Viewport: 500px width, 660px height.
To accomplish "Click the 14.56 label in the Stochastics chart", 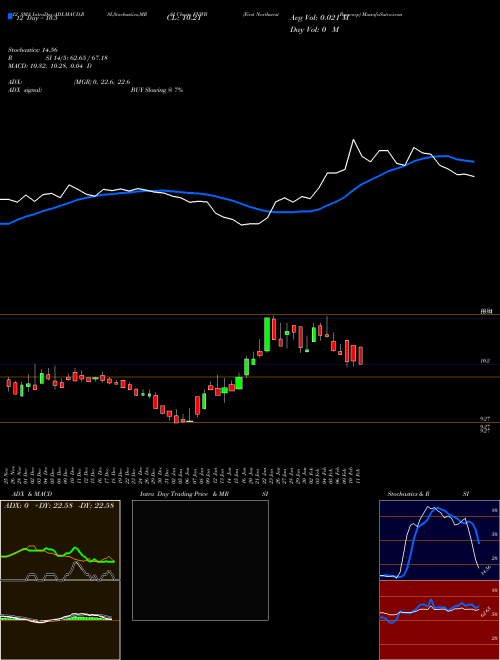I will pyautogui.click(x=486, y=571).
